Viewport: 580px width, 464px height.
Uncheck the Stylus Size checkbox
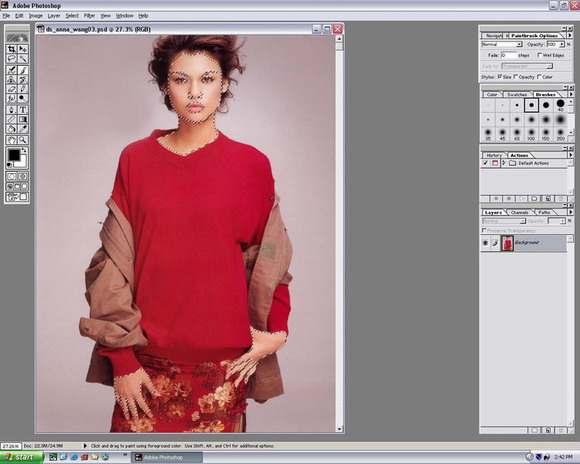499,77
